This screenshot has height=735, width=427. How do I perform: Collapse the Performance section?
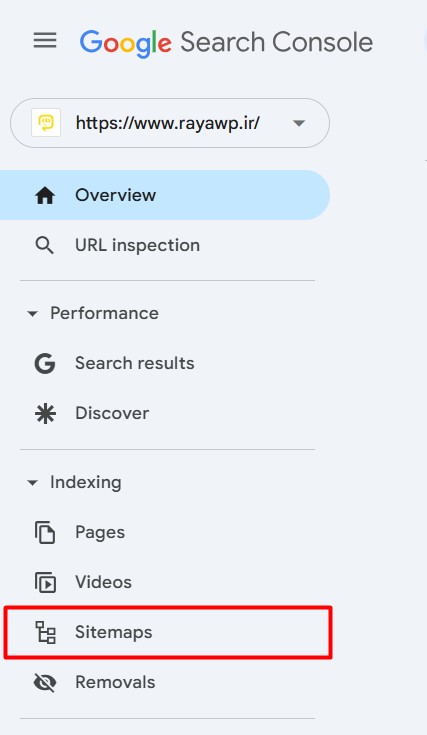coord(32,314)
